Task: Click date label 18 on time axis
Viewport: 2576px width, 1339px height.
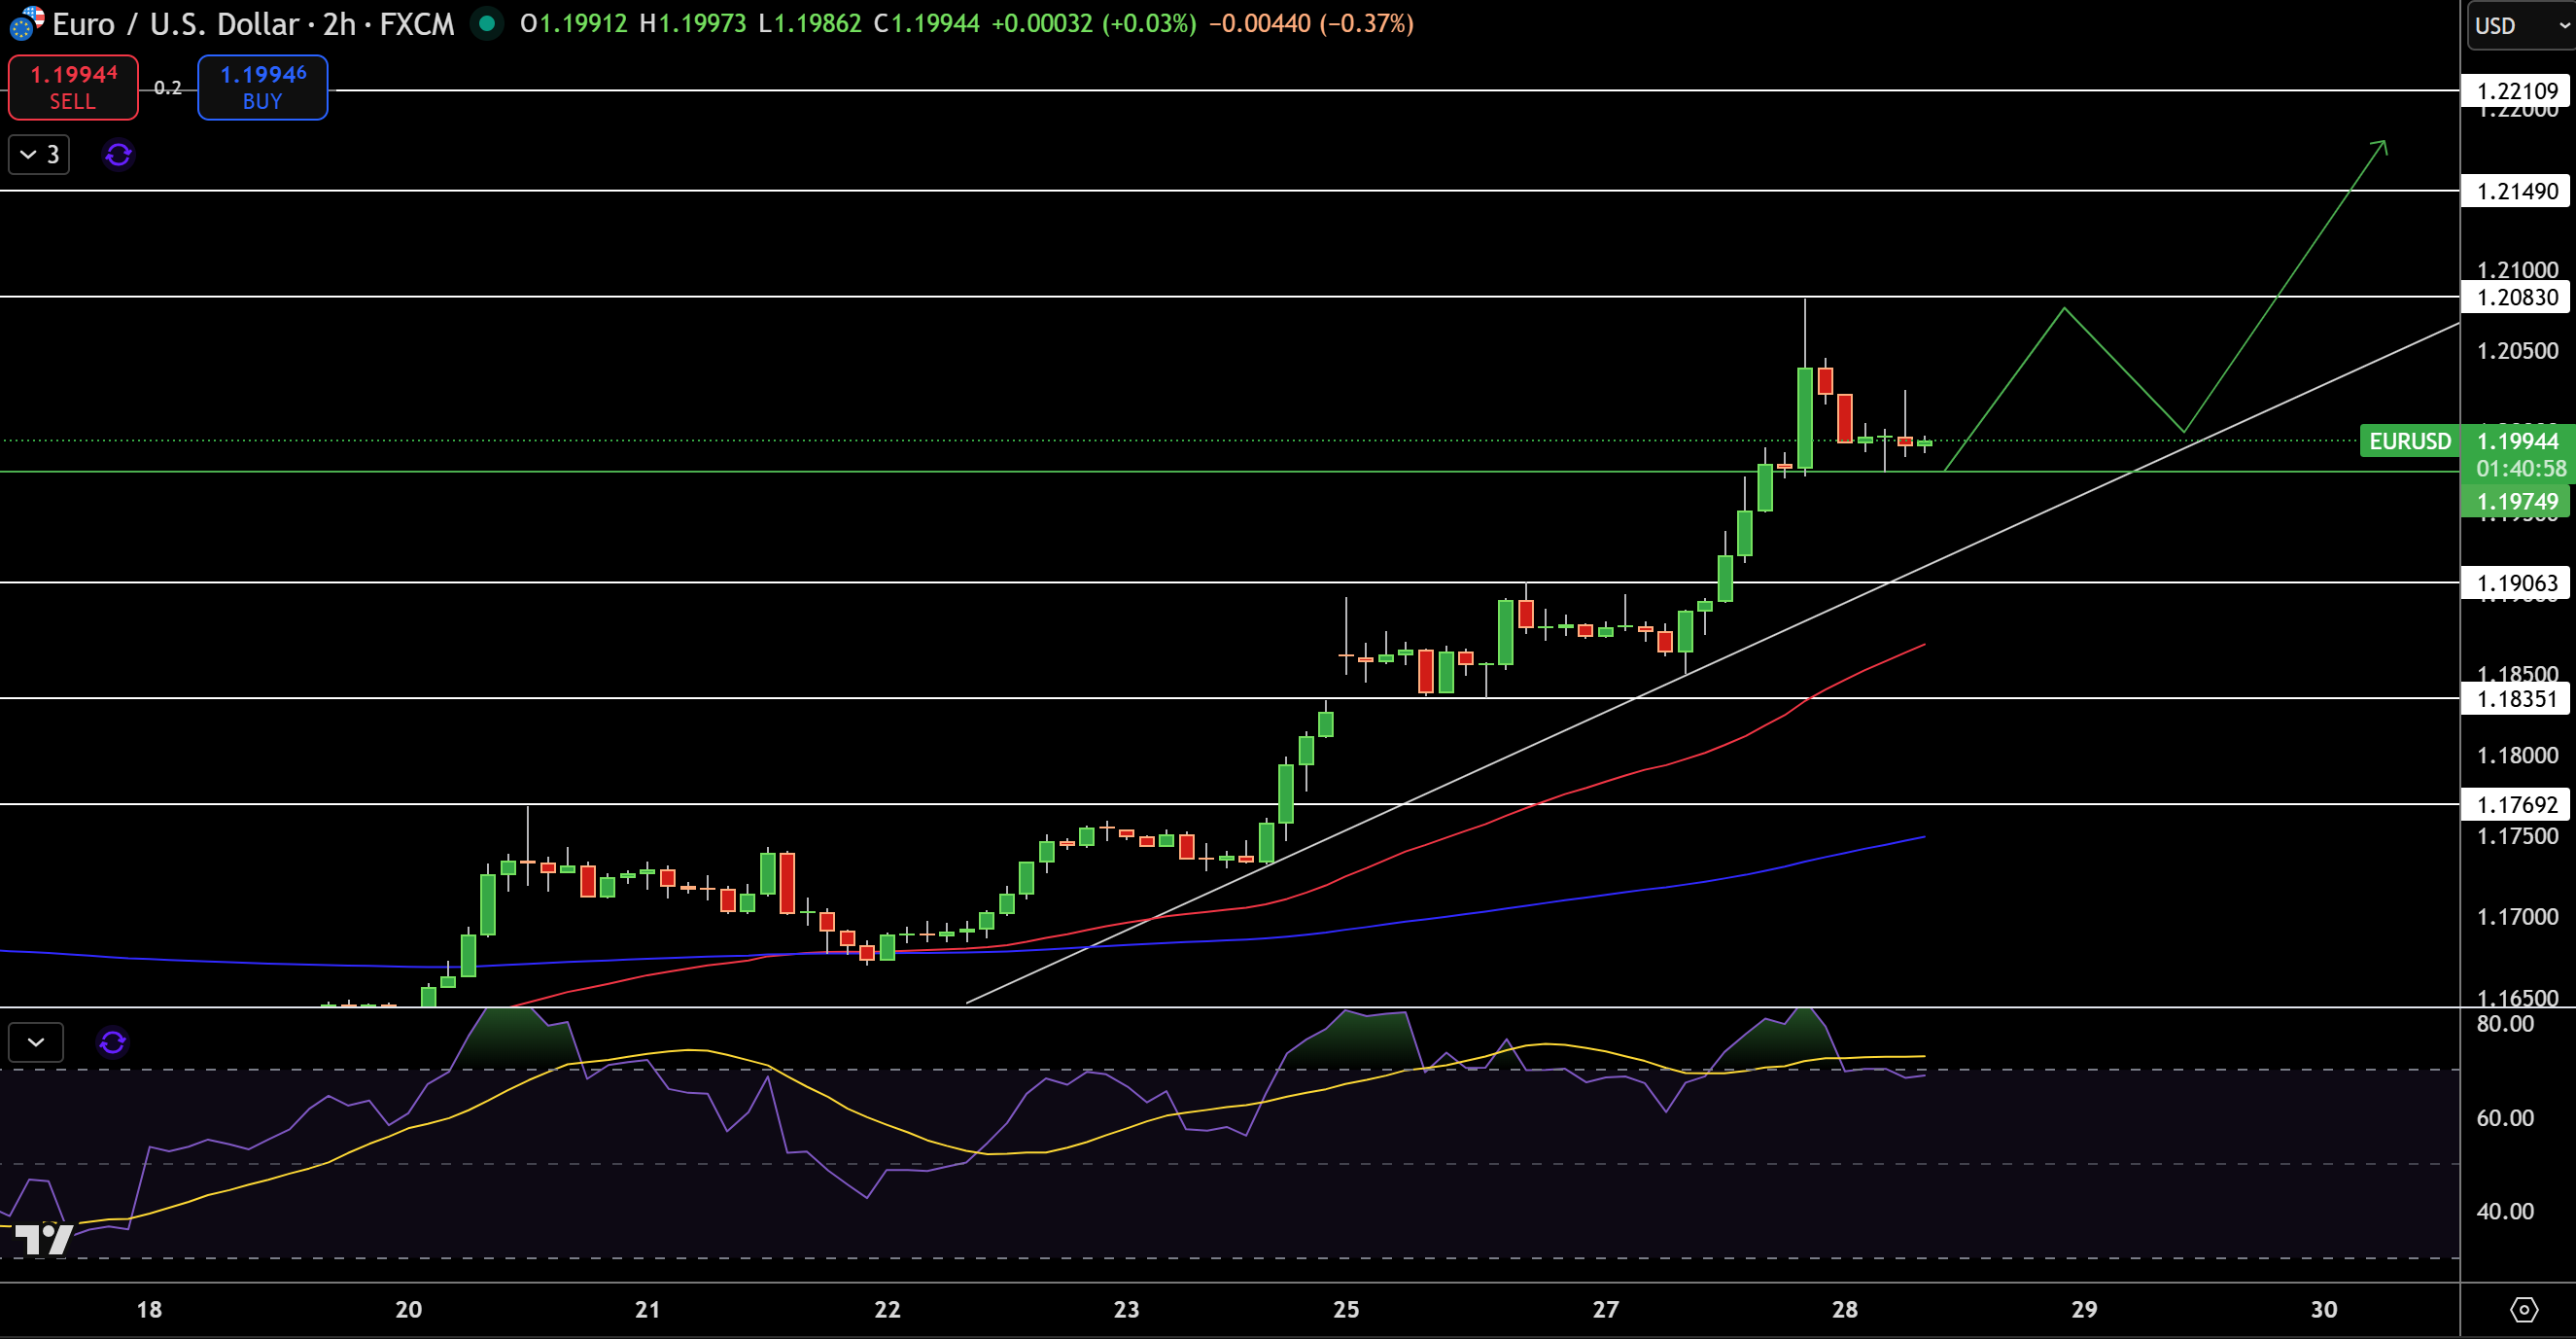Action: click(x=149, y=1309)
